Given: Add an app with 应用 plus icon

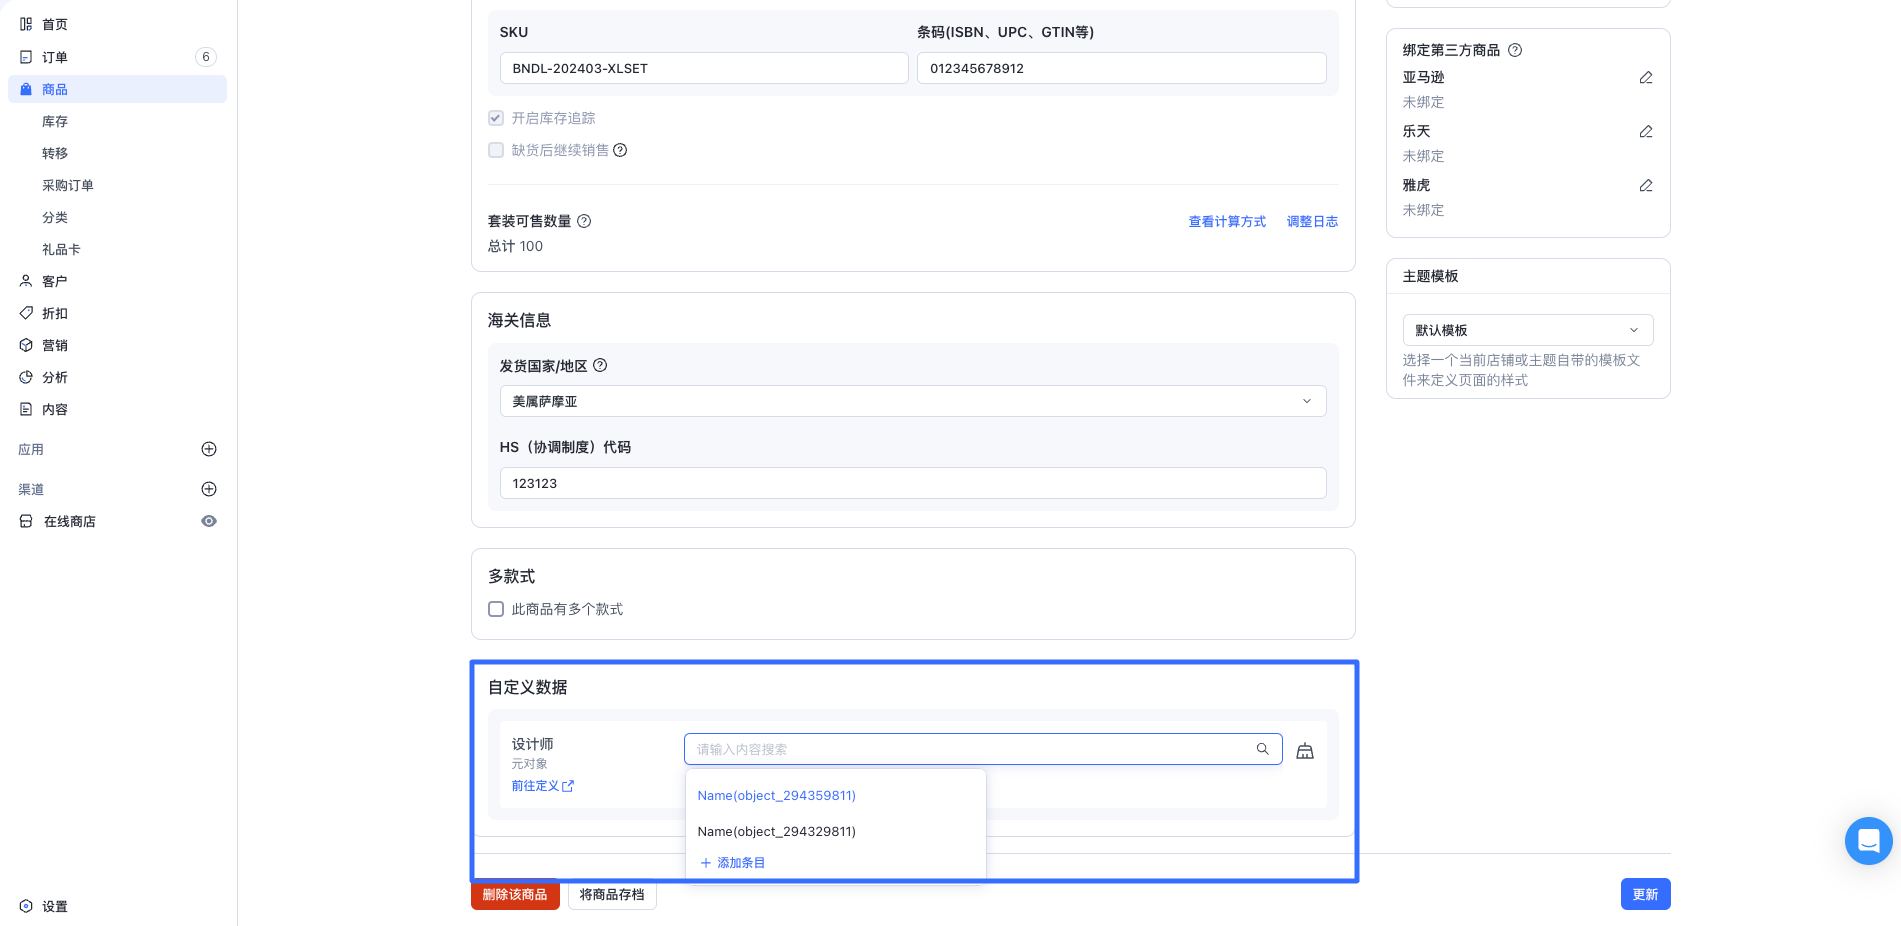Looking at the screenshot, I should point(209,449).
